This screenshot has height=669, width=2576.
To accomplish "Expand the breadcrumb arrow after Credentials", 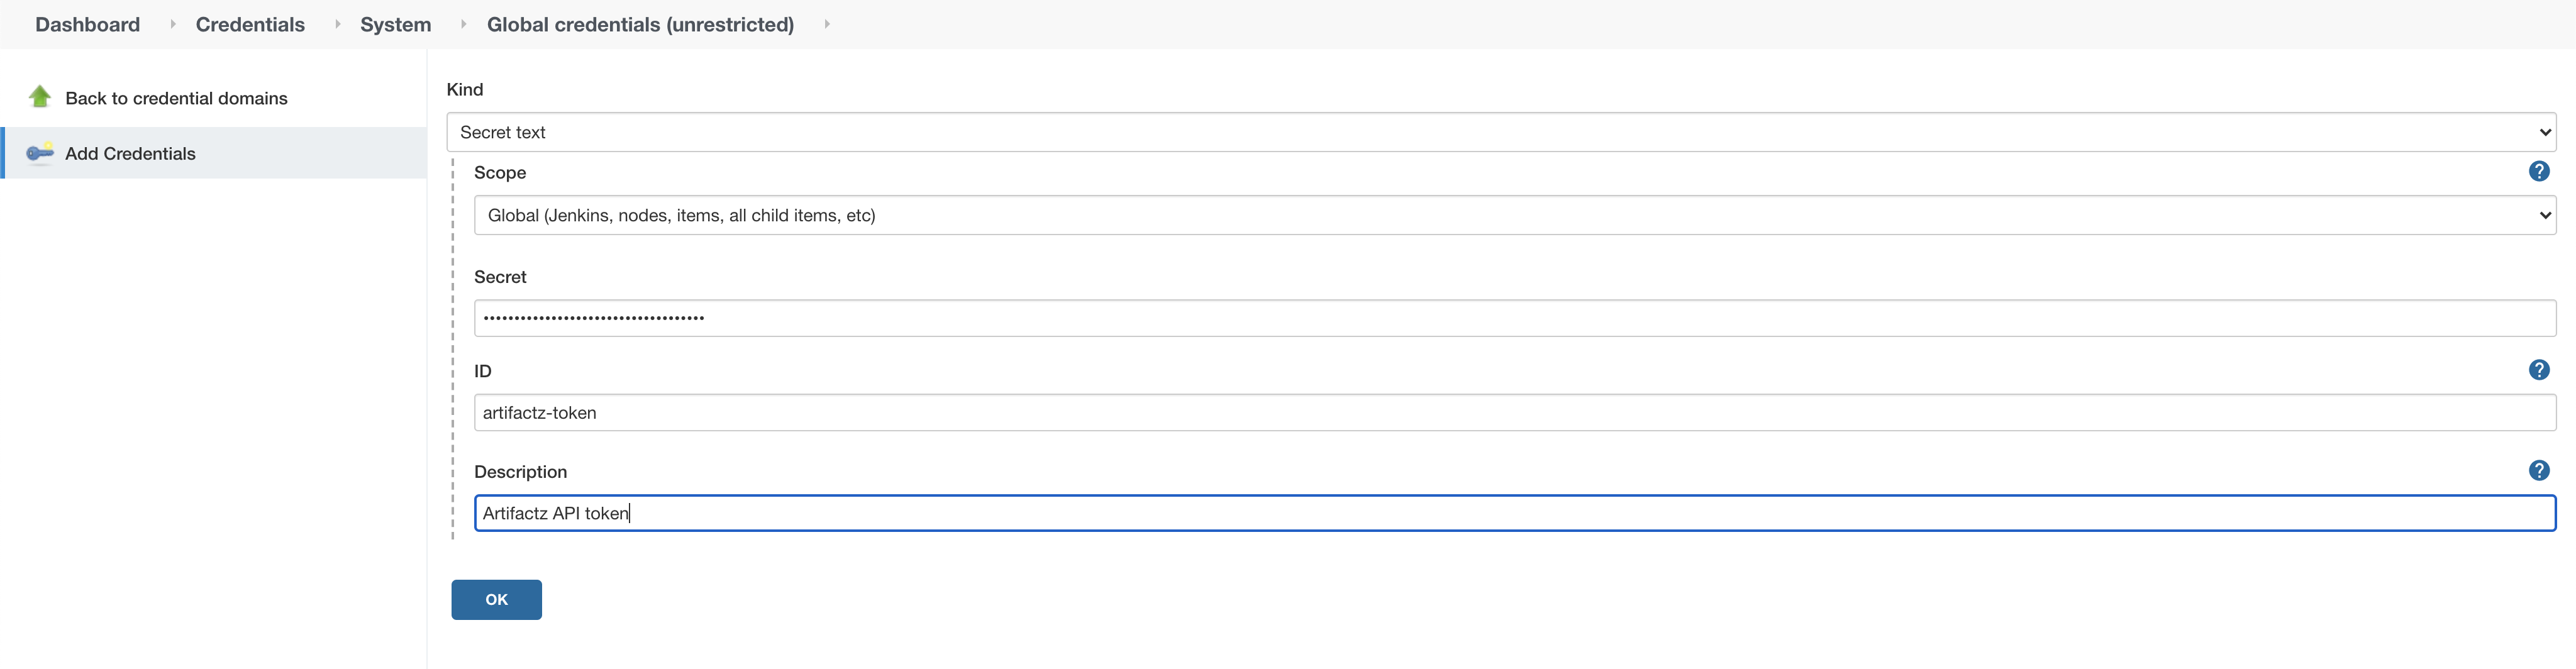I will [338, 24].
